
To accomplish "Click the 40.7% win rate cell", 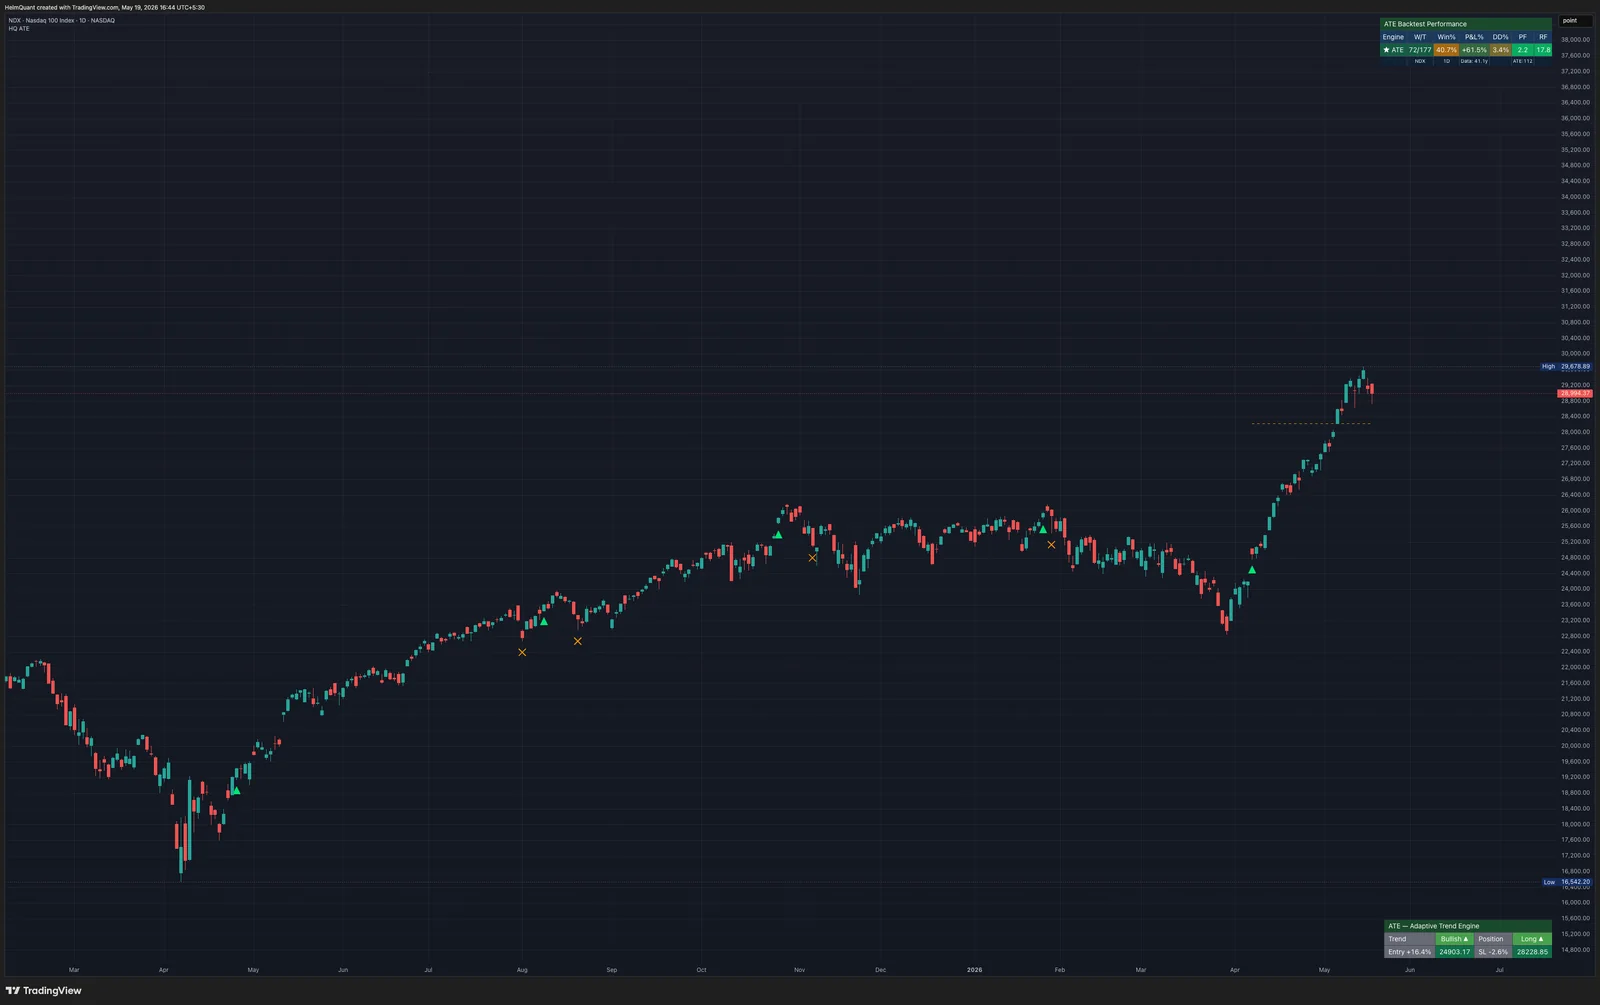I will click(x=1446, y=50).
